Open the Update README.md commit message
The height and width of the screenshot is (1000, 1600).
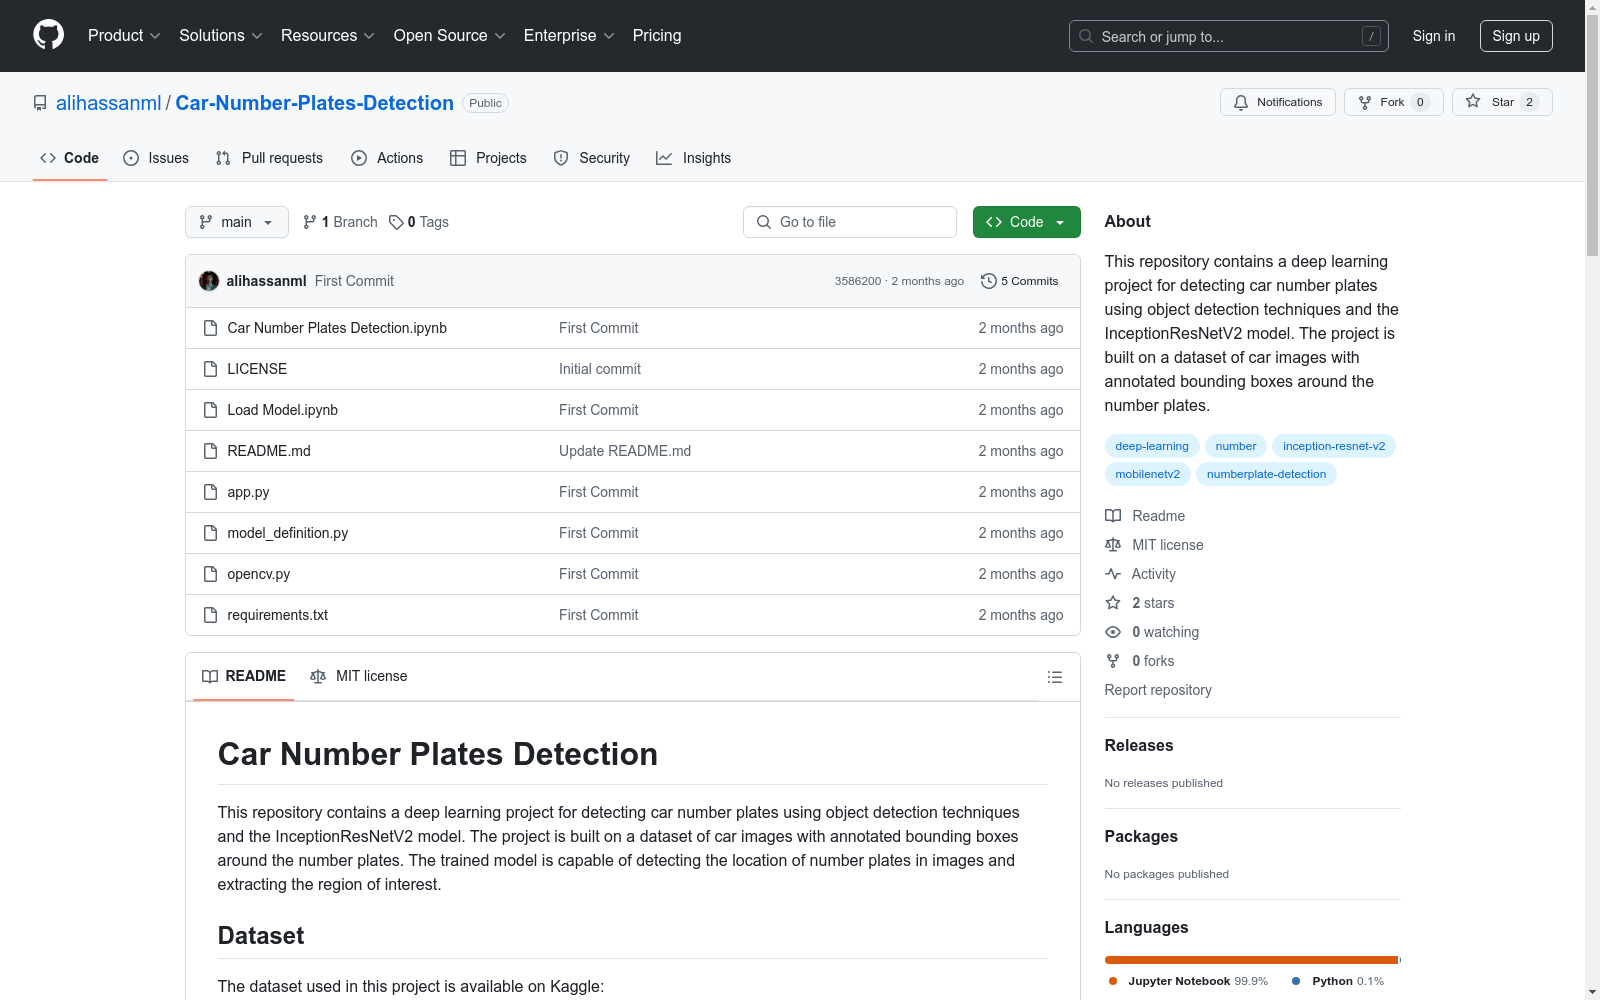625,451
